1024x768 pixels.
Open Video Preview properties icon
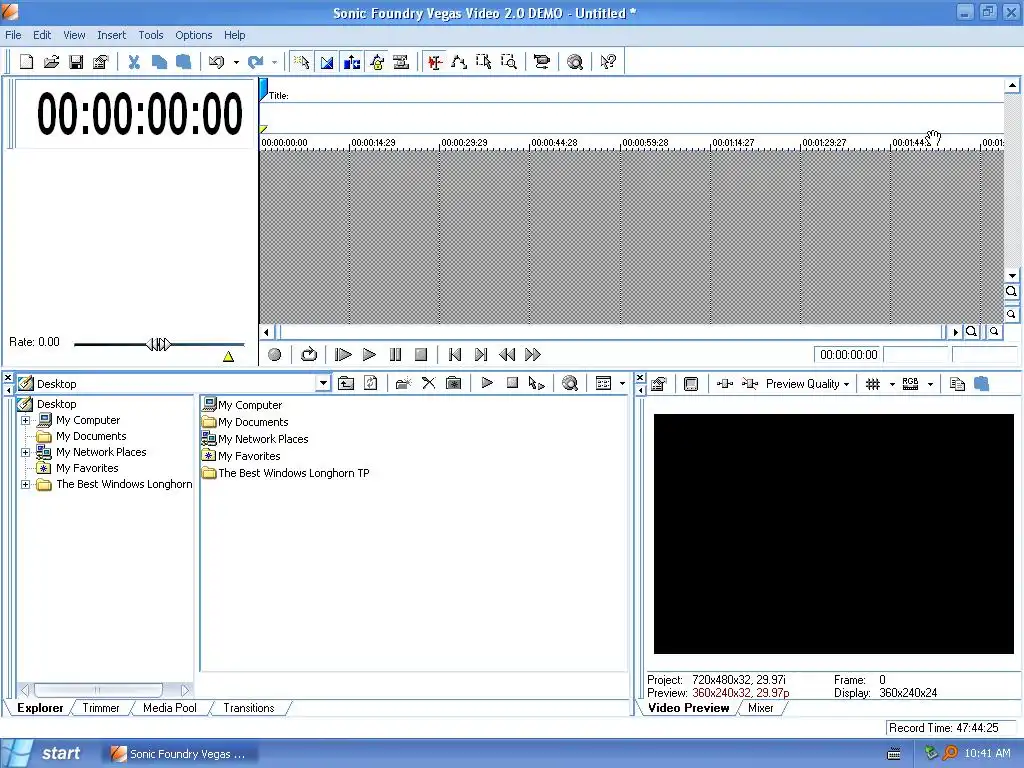[x=659, y=384]
